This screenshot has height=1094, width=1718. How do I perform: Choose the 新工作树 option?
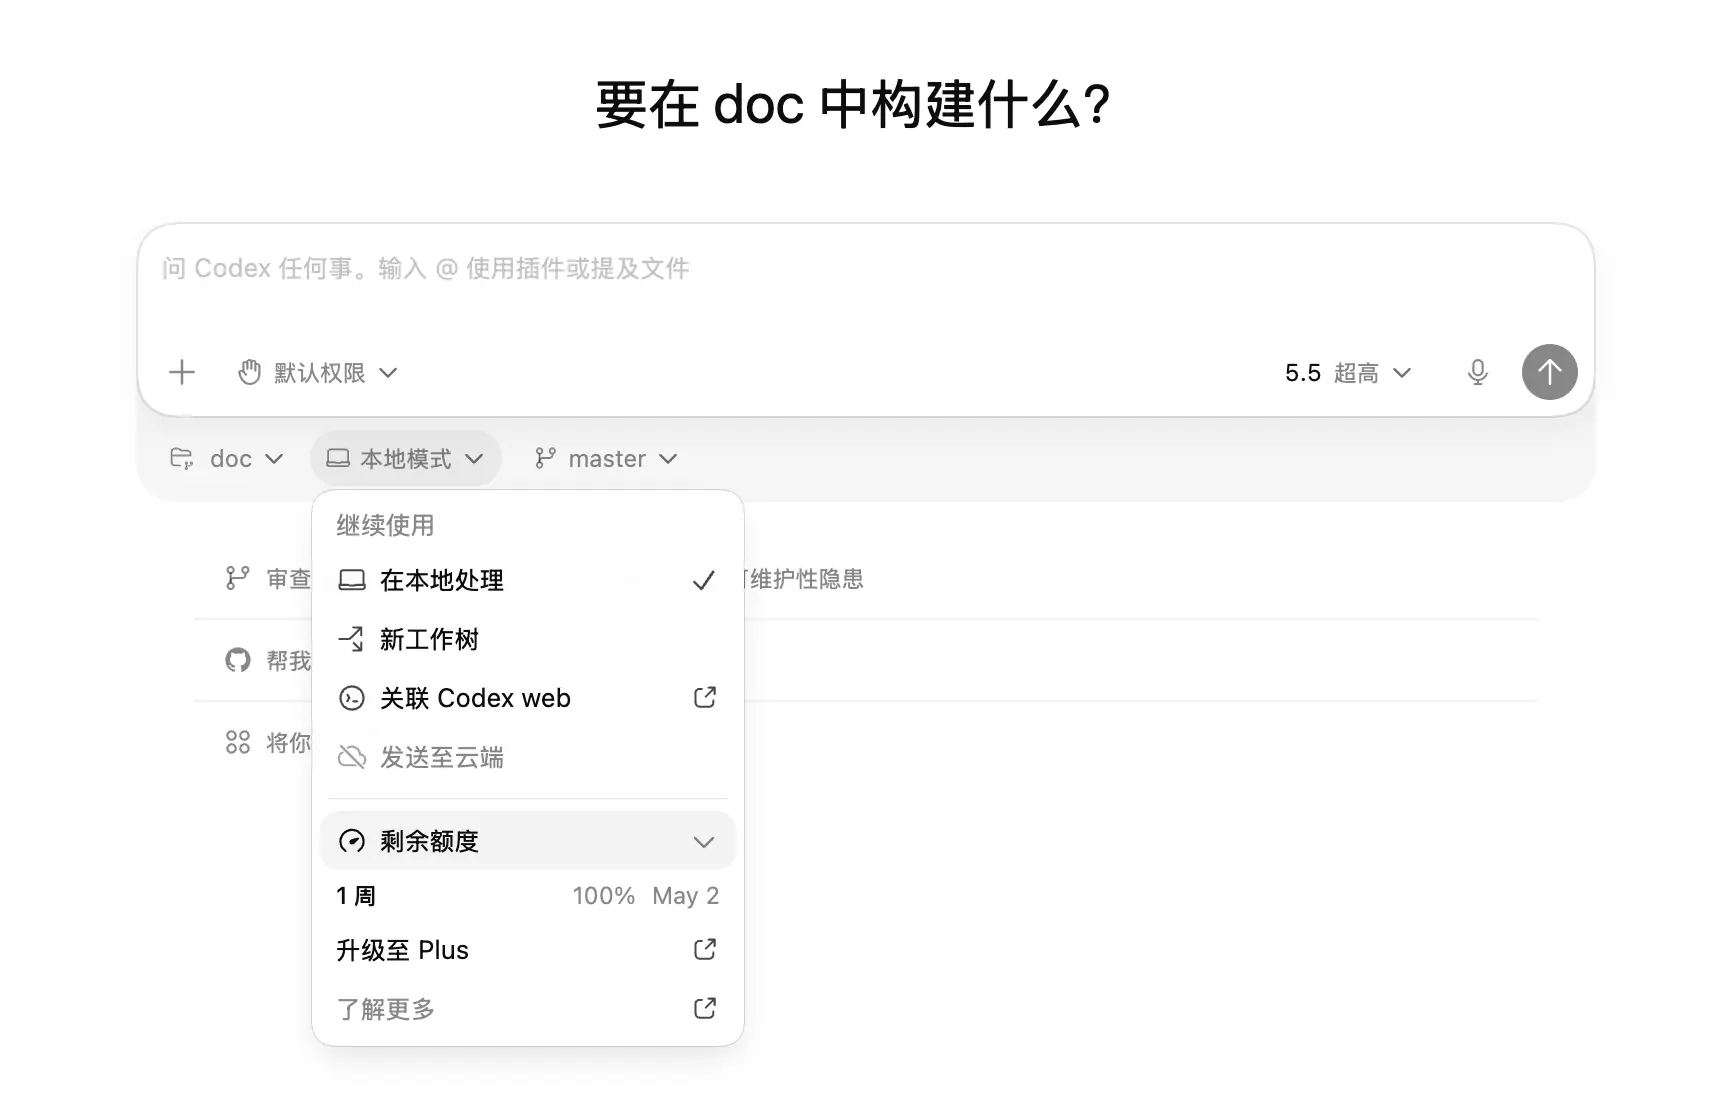point(429,639)
